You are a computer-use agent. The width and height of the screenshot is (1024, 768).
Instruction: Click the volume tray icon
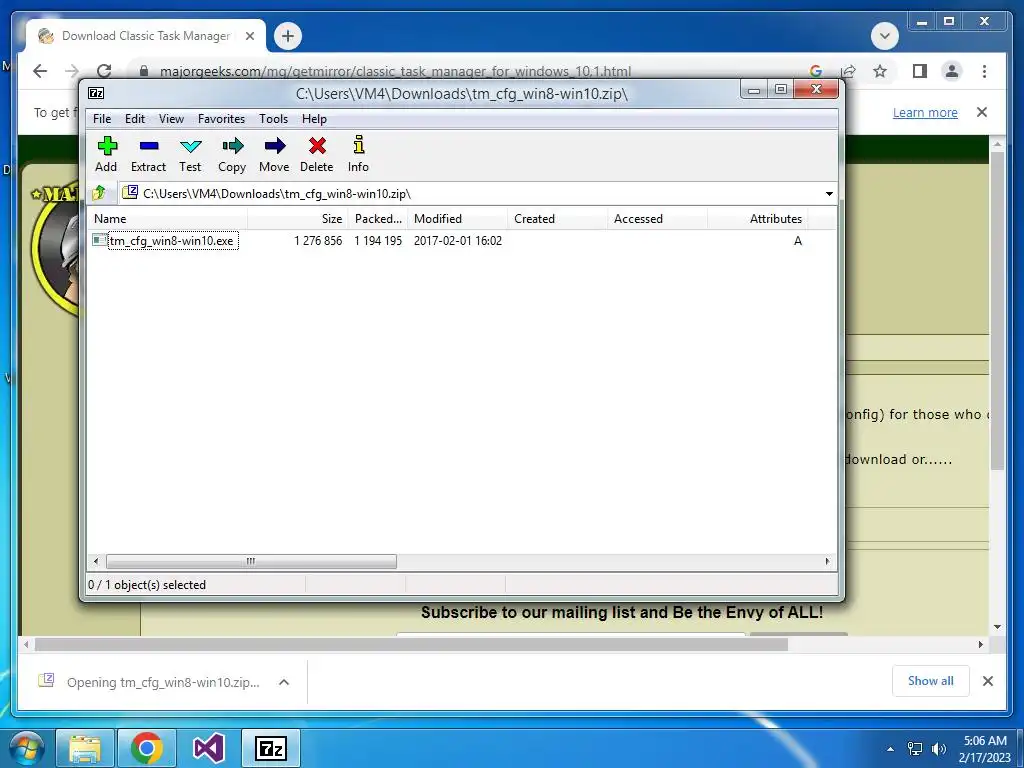coord(939,749)
